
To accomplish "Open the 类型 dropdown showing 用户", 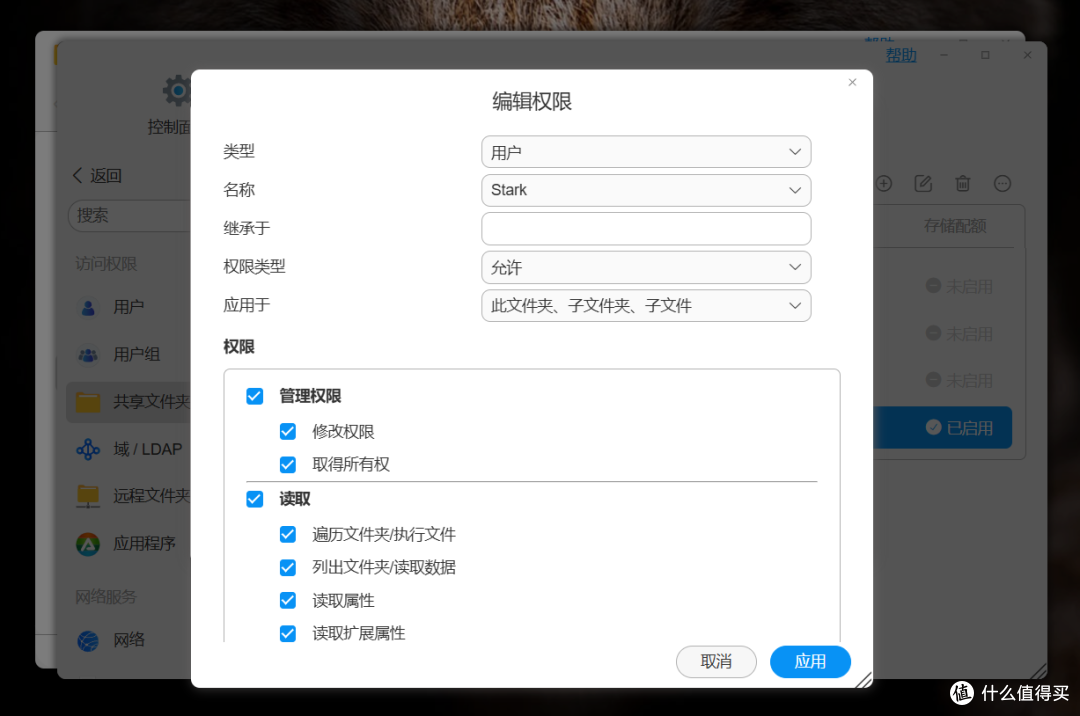I will point(645,151).
